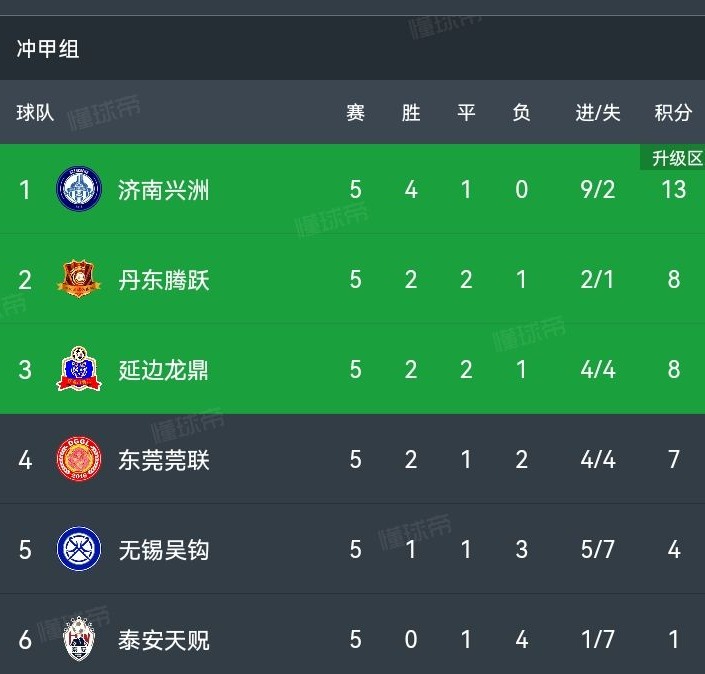Open the 无锡吴钩 team crest
The image size is (705, 674).
tap(79, 549)
